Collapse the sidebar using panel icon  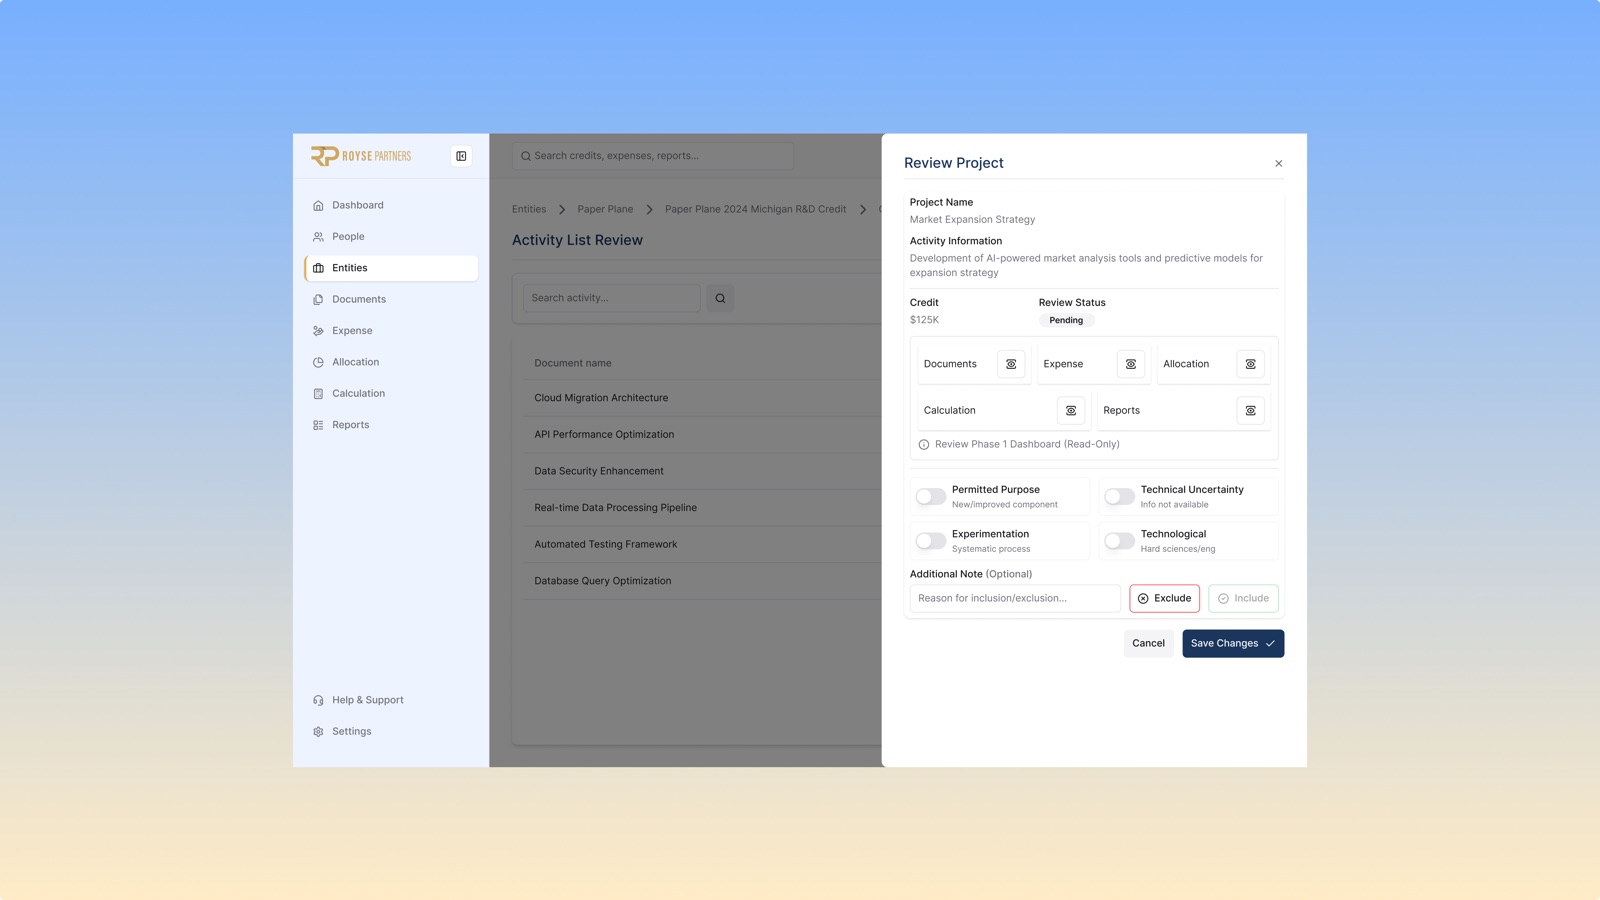coord(461,156)
